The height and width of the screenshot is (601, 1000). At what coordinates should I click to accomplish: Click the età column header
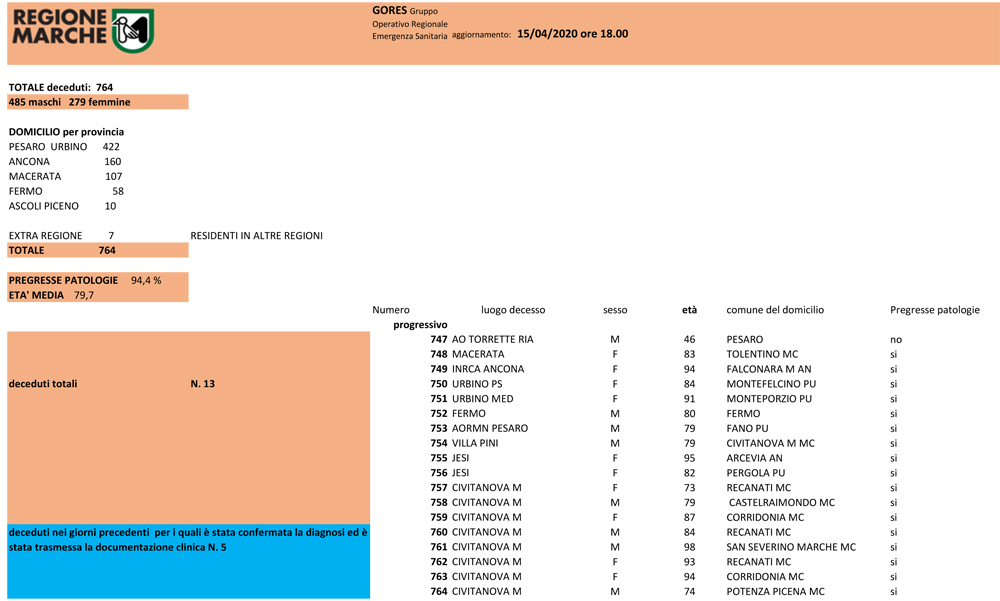pyautogui.click(x=689, y=310)
